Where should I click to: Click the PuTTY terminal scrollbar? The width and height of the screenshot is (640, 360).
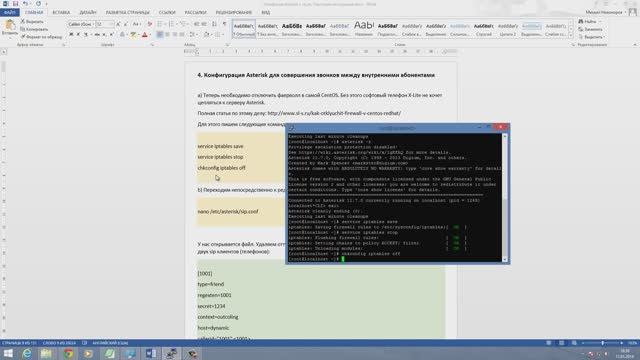pyautogui.click(x=504, y=198)
